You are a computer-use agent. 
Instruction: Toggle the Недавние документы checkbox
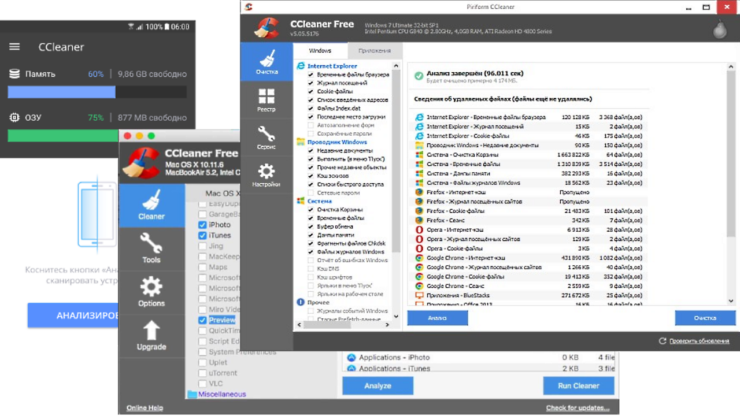(x=311, y=151)
